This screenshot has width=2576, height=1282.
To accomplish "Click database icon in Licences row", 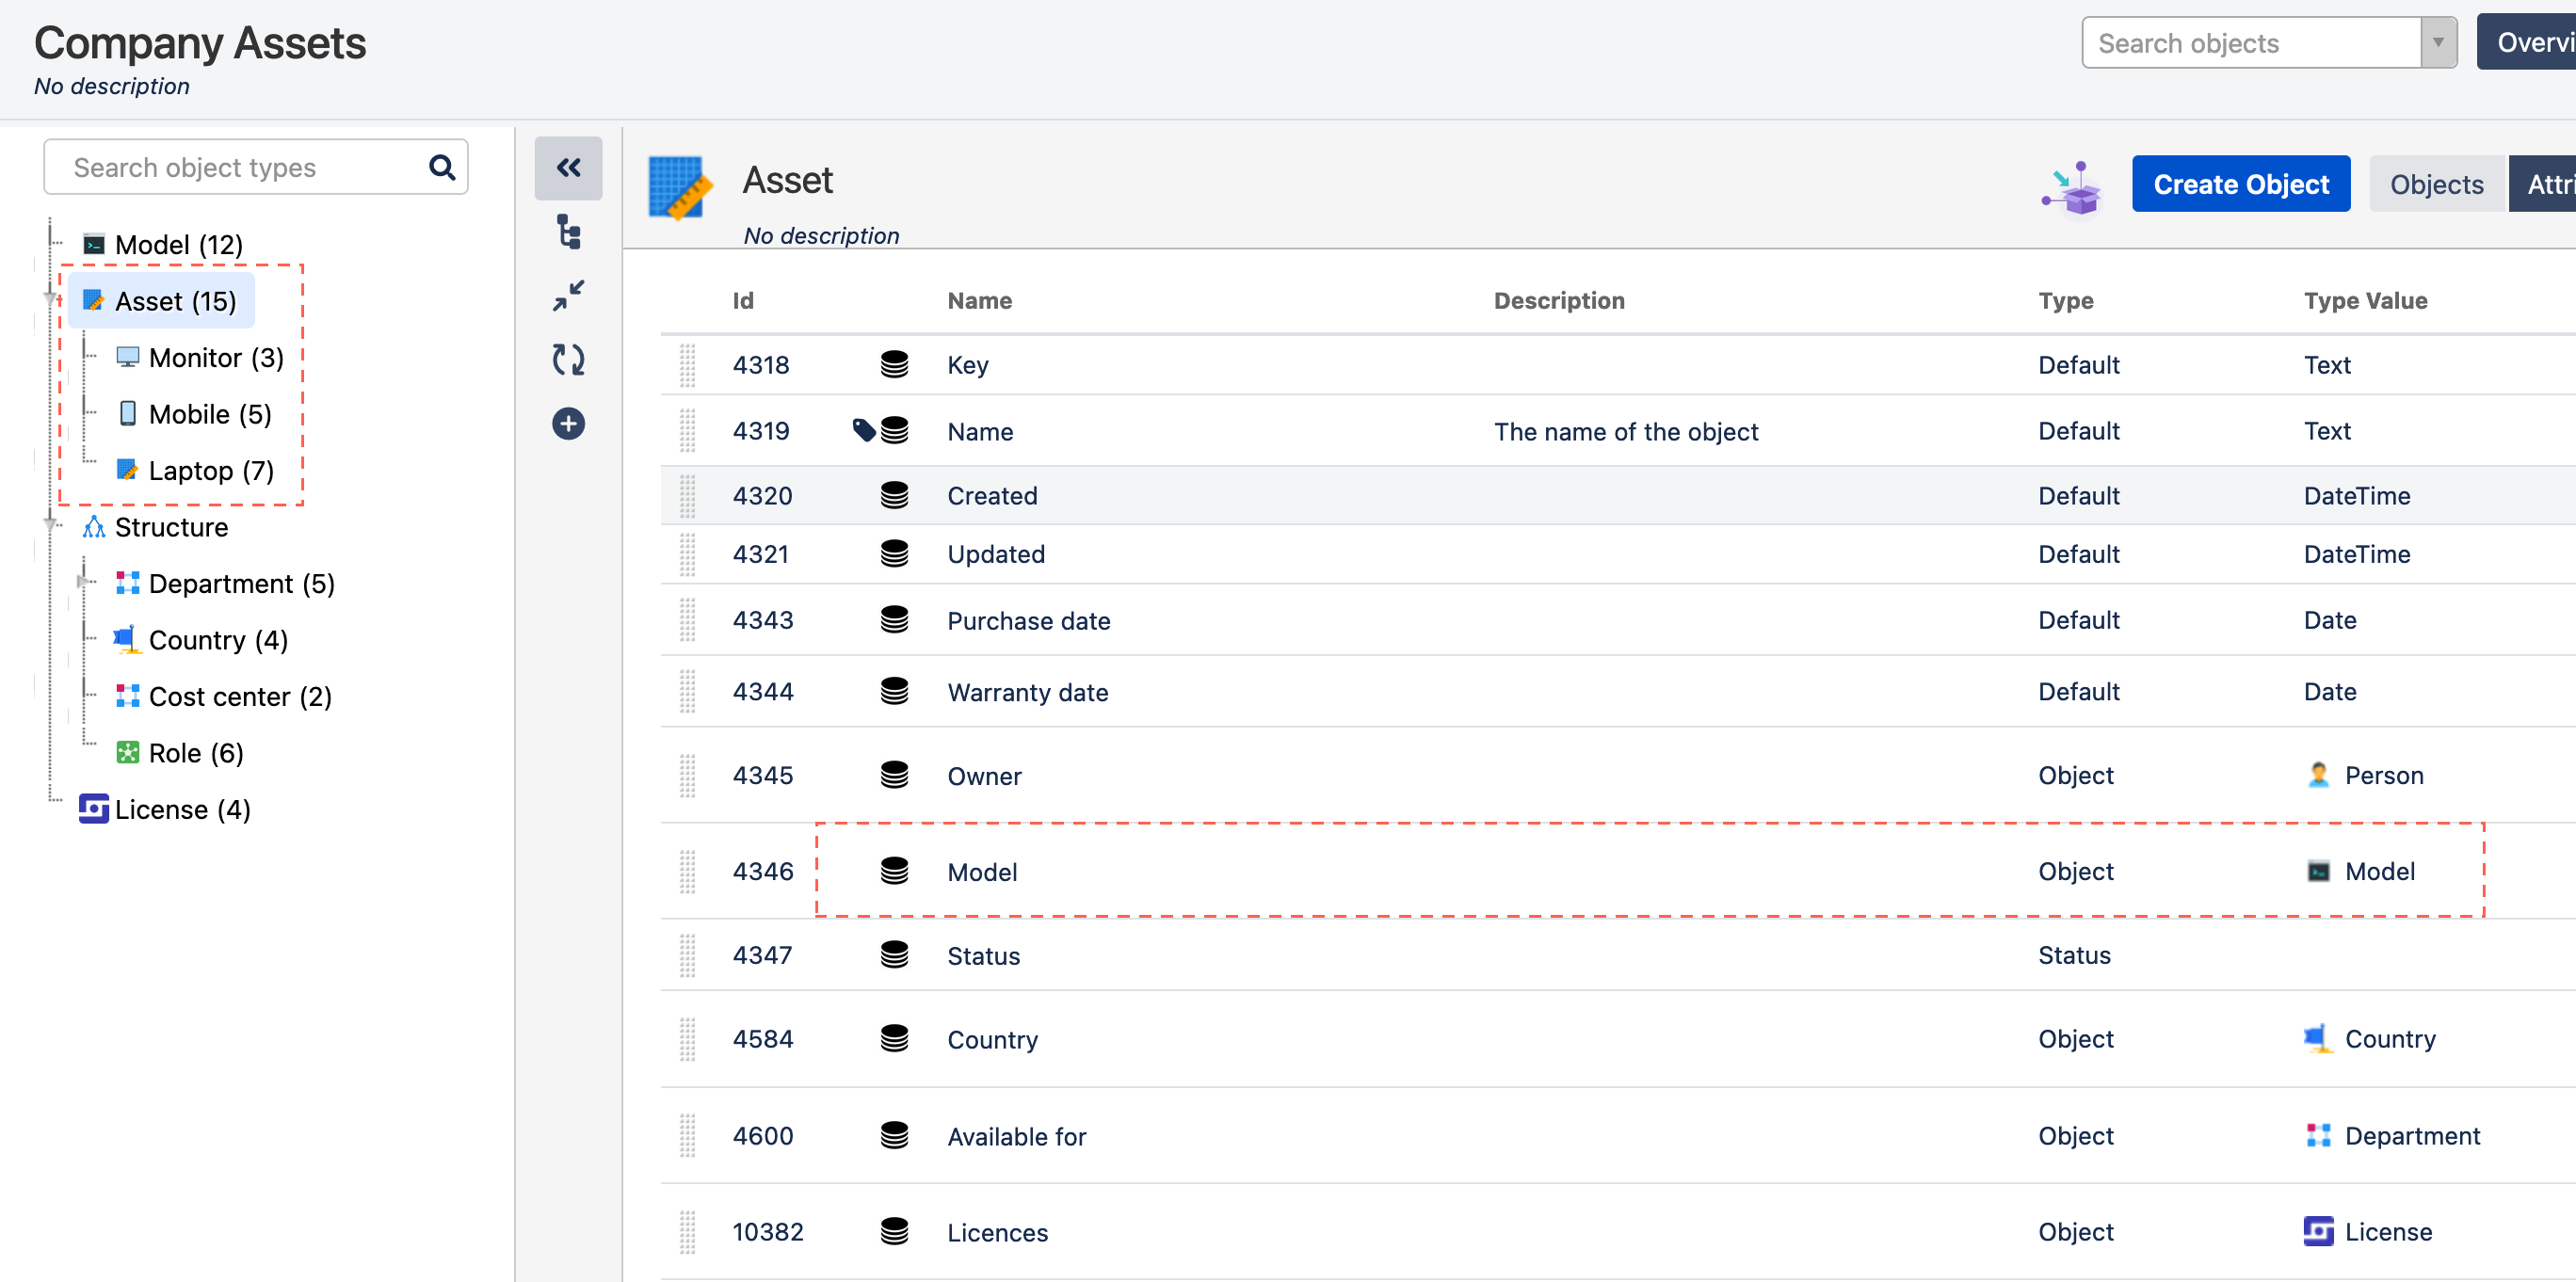I will click(x=894, y=1232).
